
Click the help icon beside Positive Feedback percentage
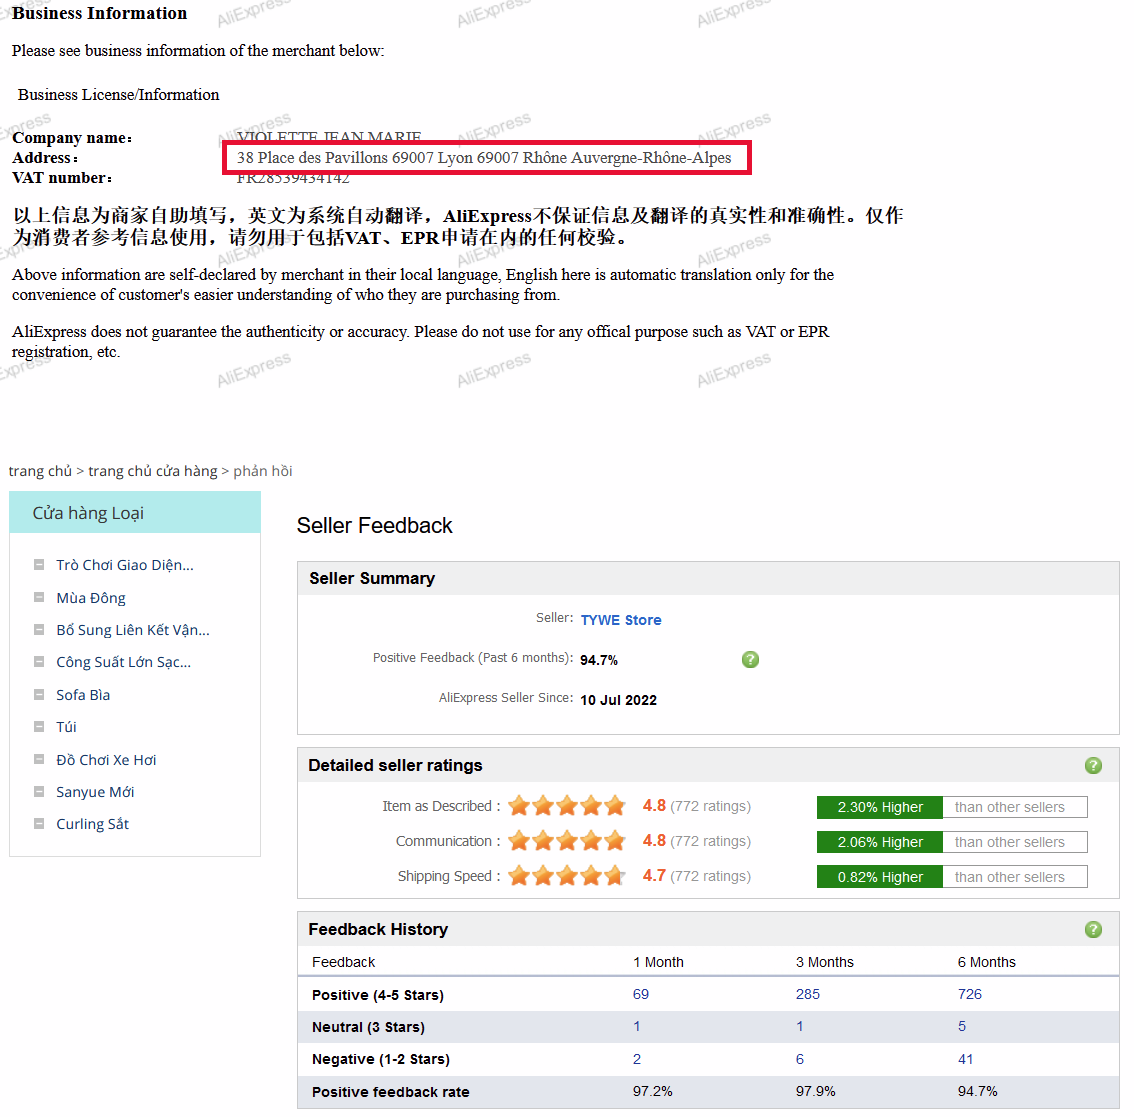[x=750, y=659]
